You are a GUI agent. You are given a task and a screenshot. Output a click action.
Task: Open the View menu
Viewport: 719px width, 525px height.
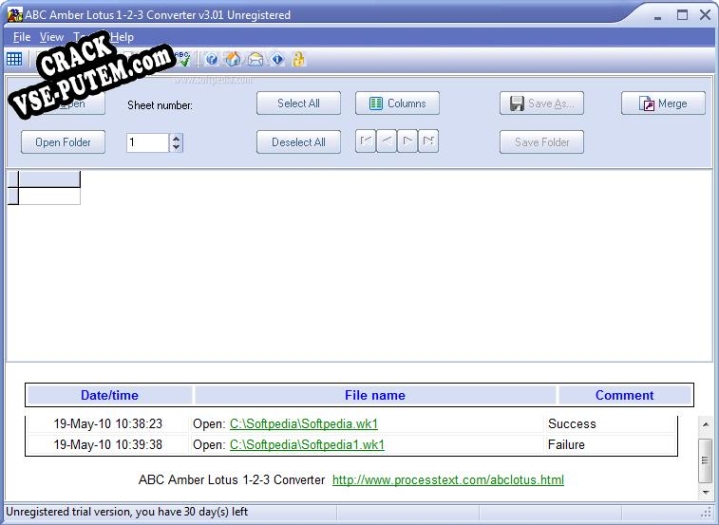tap(51, 37)
